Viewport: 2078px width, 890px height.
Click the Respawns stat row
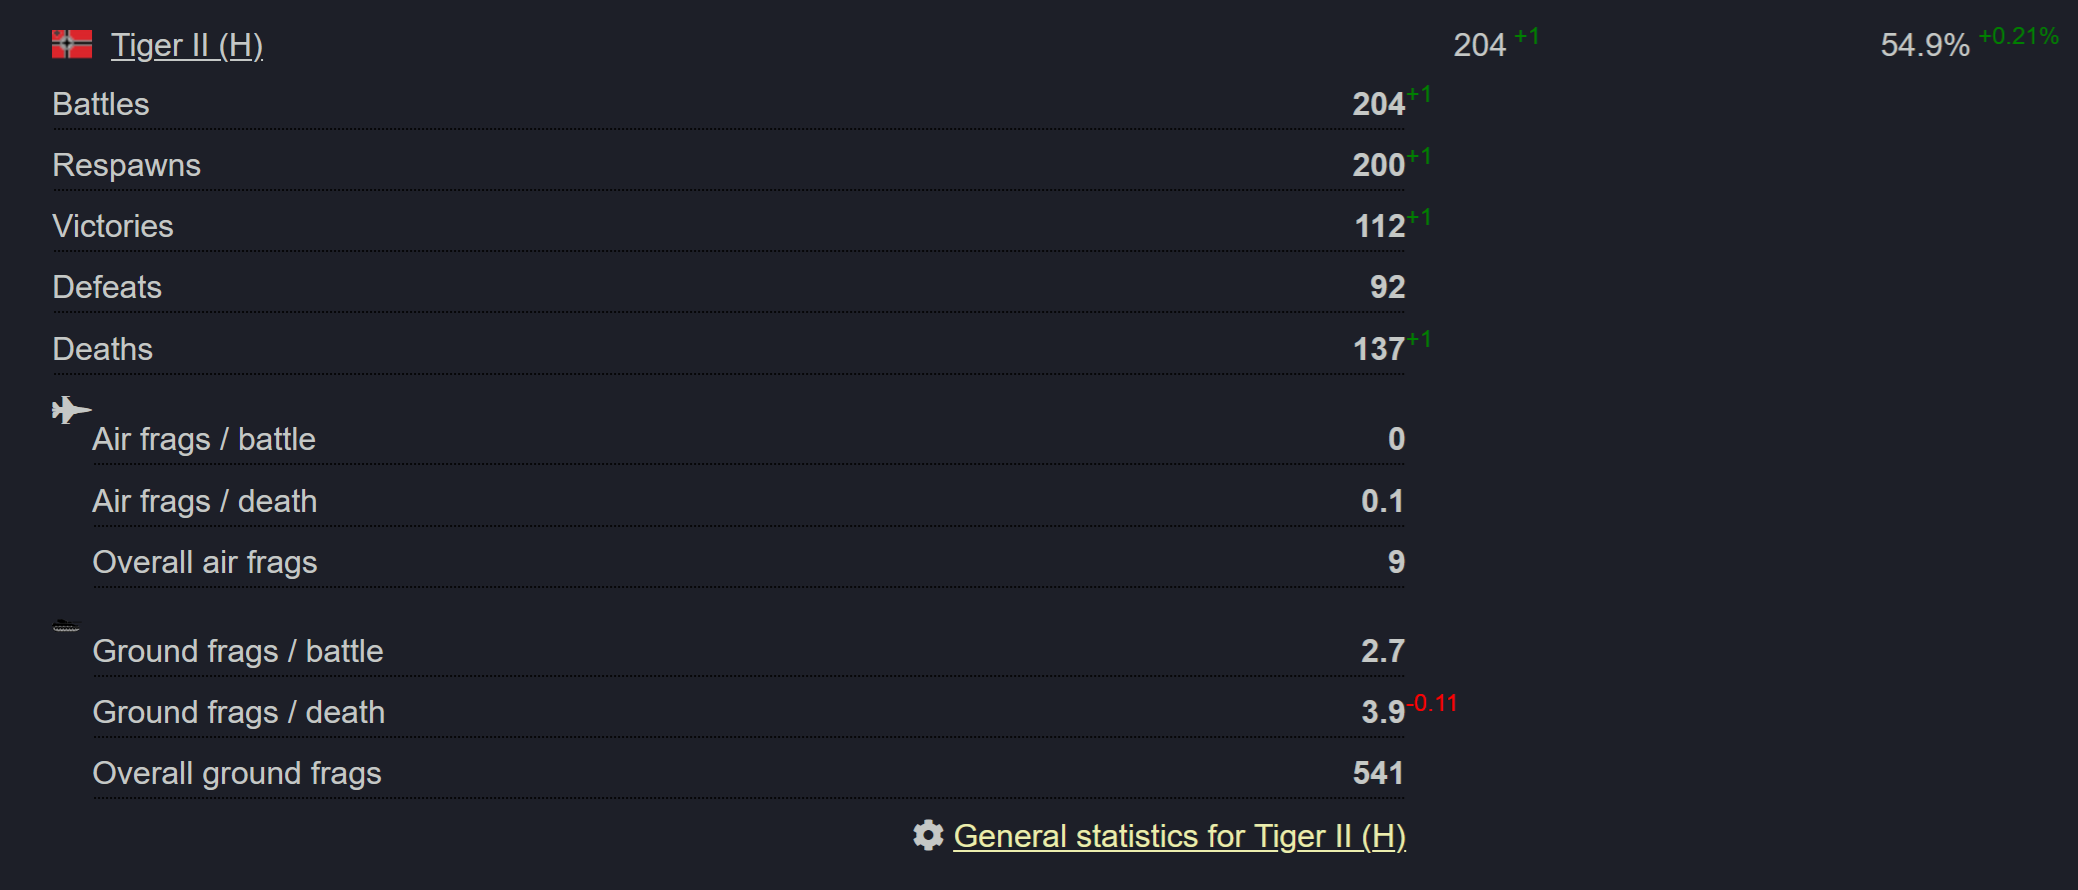pyautogui.click(x=728, y=165)
